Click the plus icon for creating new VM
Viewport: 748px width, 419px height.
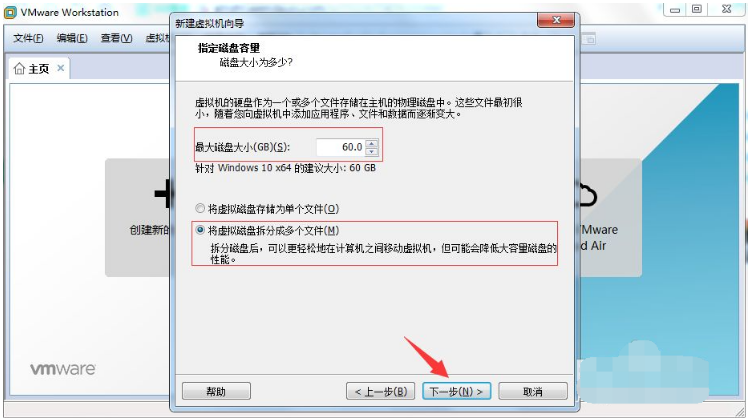pyautogui.click(x=163, y=194)
